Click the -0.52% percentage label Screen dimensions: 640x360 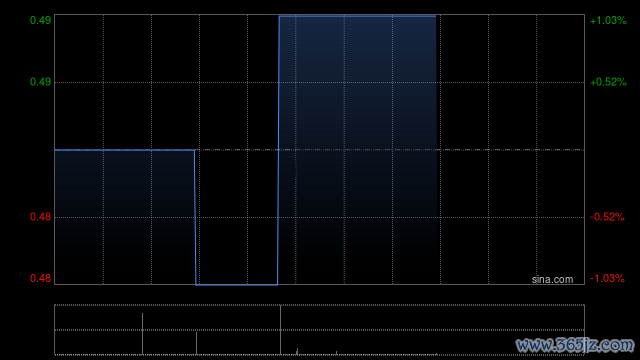[607, 217]
